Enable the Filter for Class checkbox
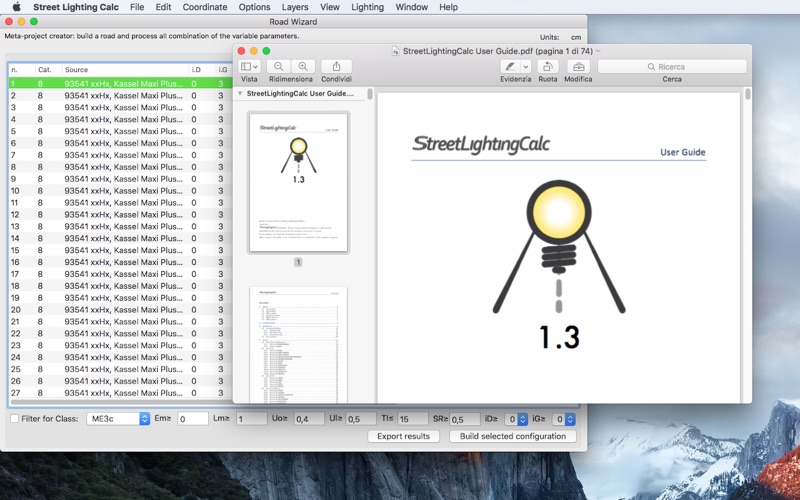The height and width of the screenshot is (500, 800). point(14,418)
